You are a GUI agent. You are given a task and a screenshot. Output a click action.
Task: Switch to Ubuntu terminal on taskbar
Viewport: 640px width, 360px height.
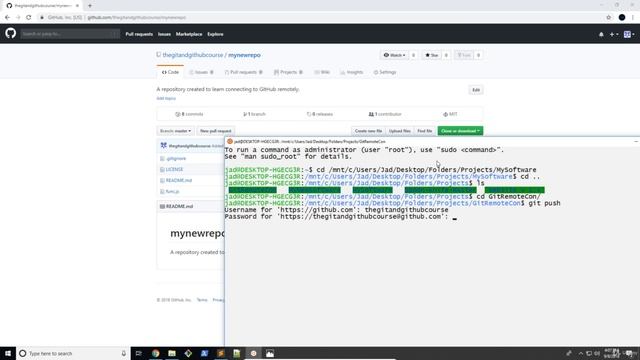point(253,353)
